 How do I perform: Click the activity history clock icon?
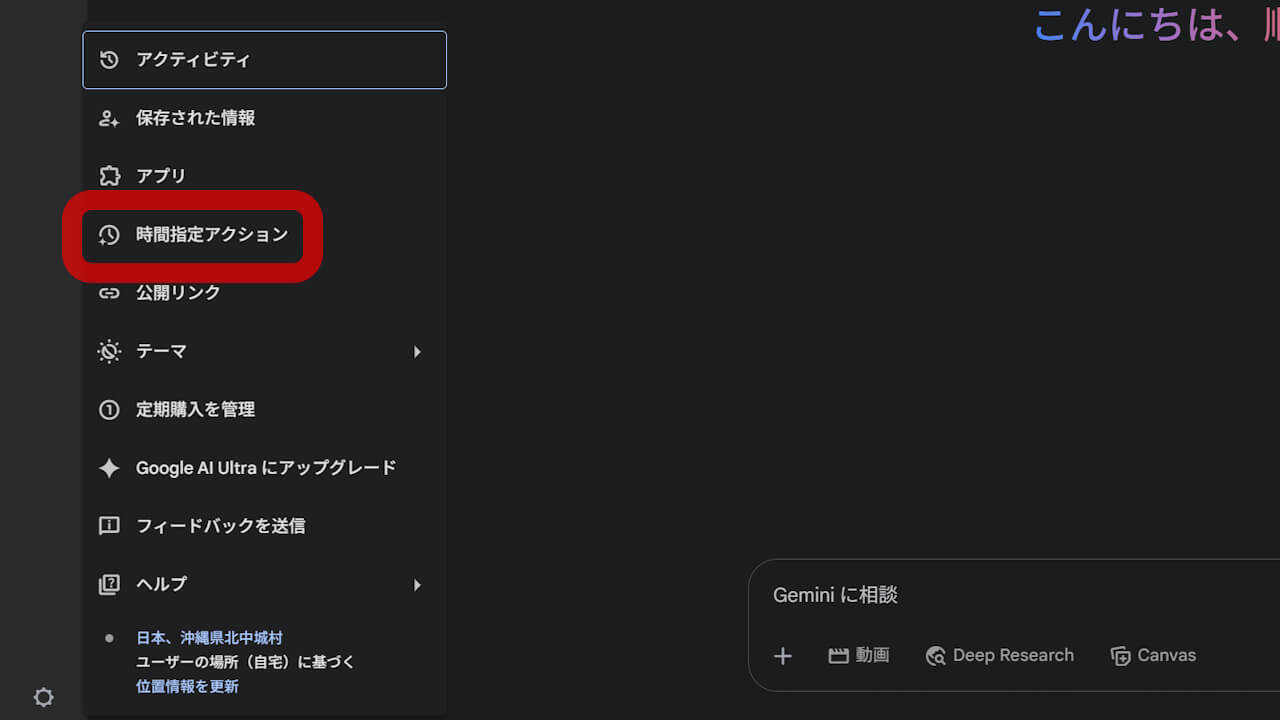point(109,60)
